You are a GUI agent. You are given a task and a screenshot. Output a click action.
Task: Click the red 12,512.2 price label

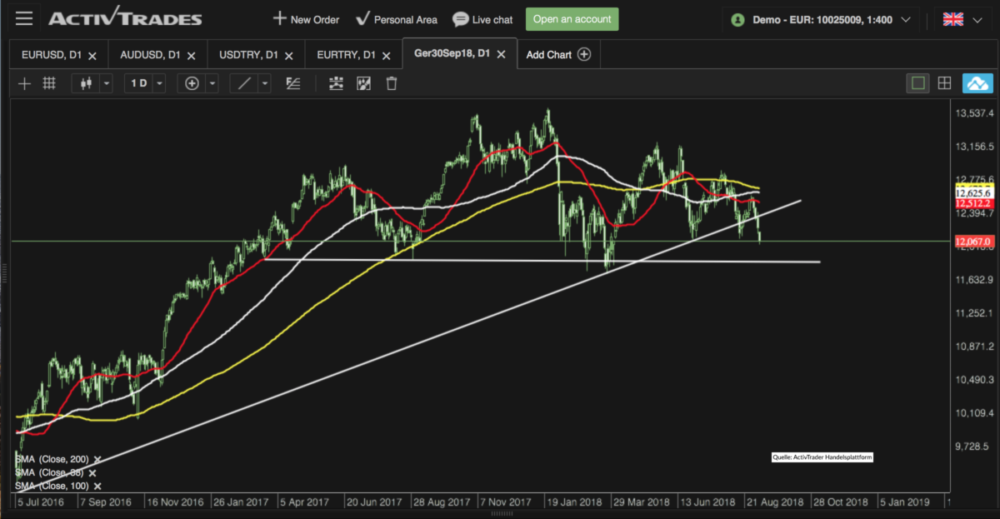coord(974,203)
